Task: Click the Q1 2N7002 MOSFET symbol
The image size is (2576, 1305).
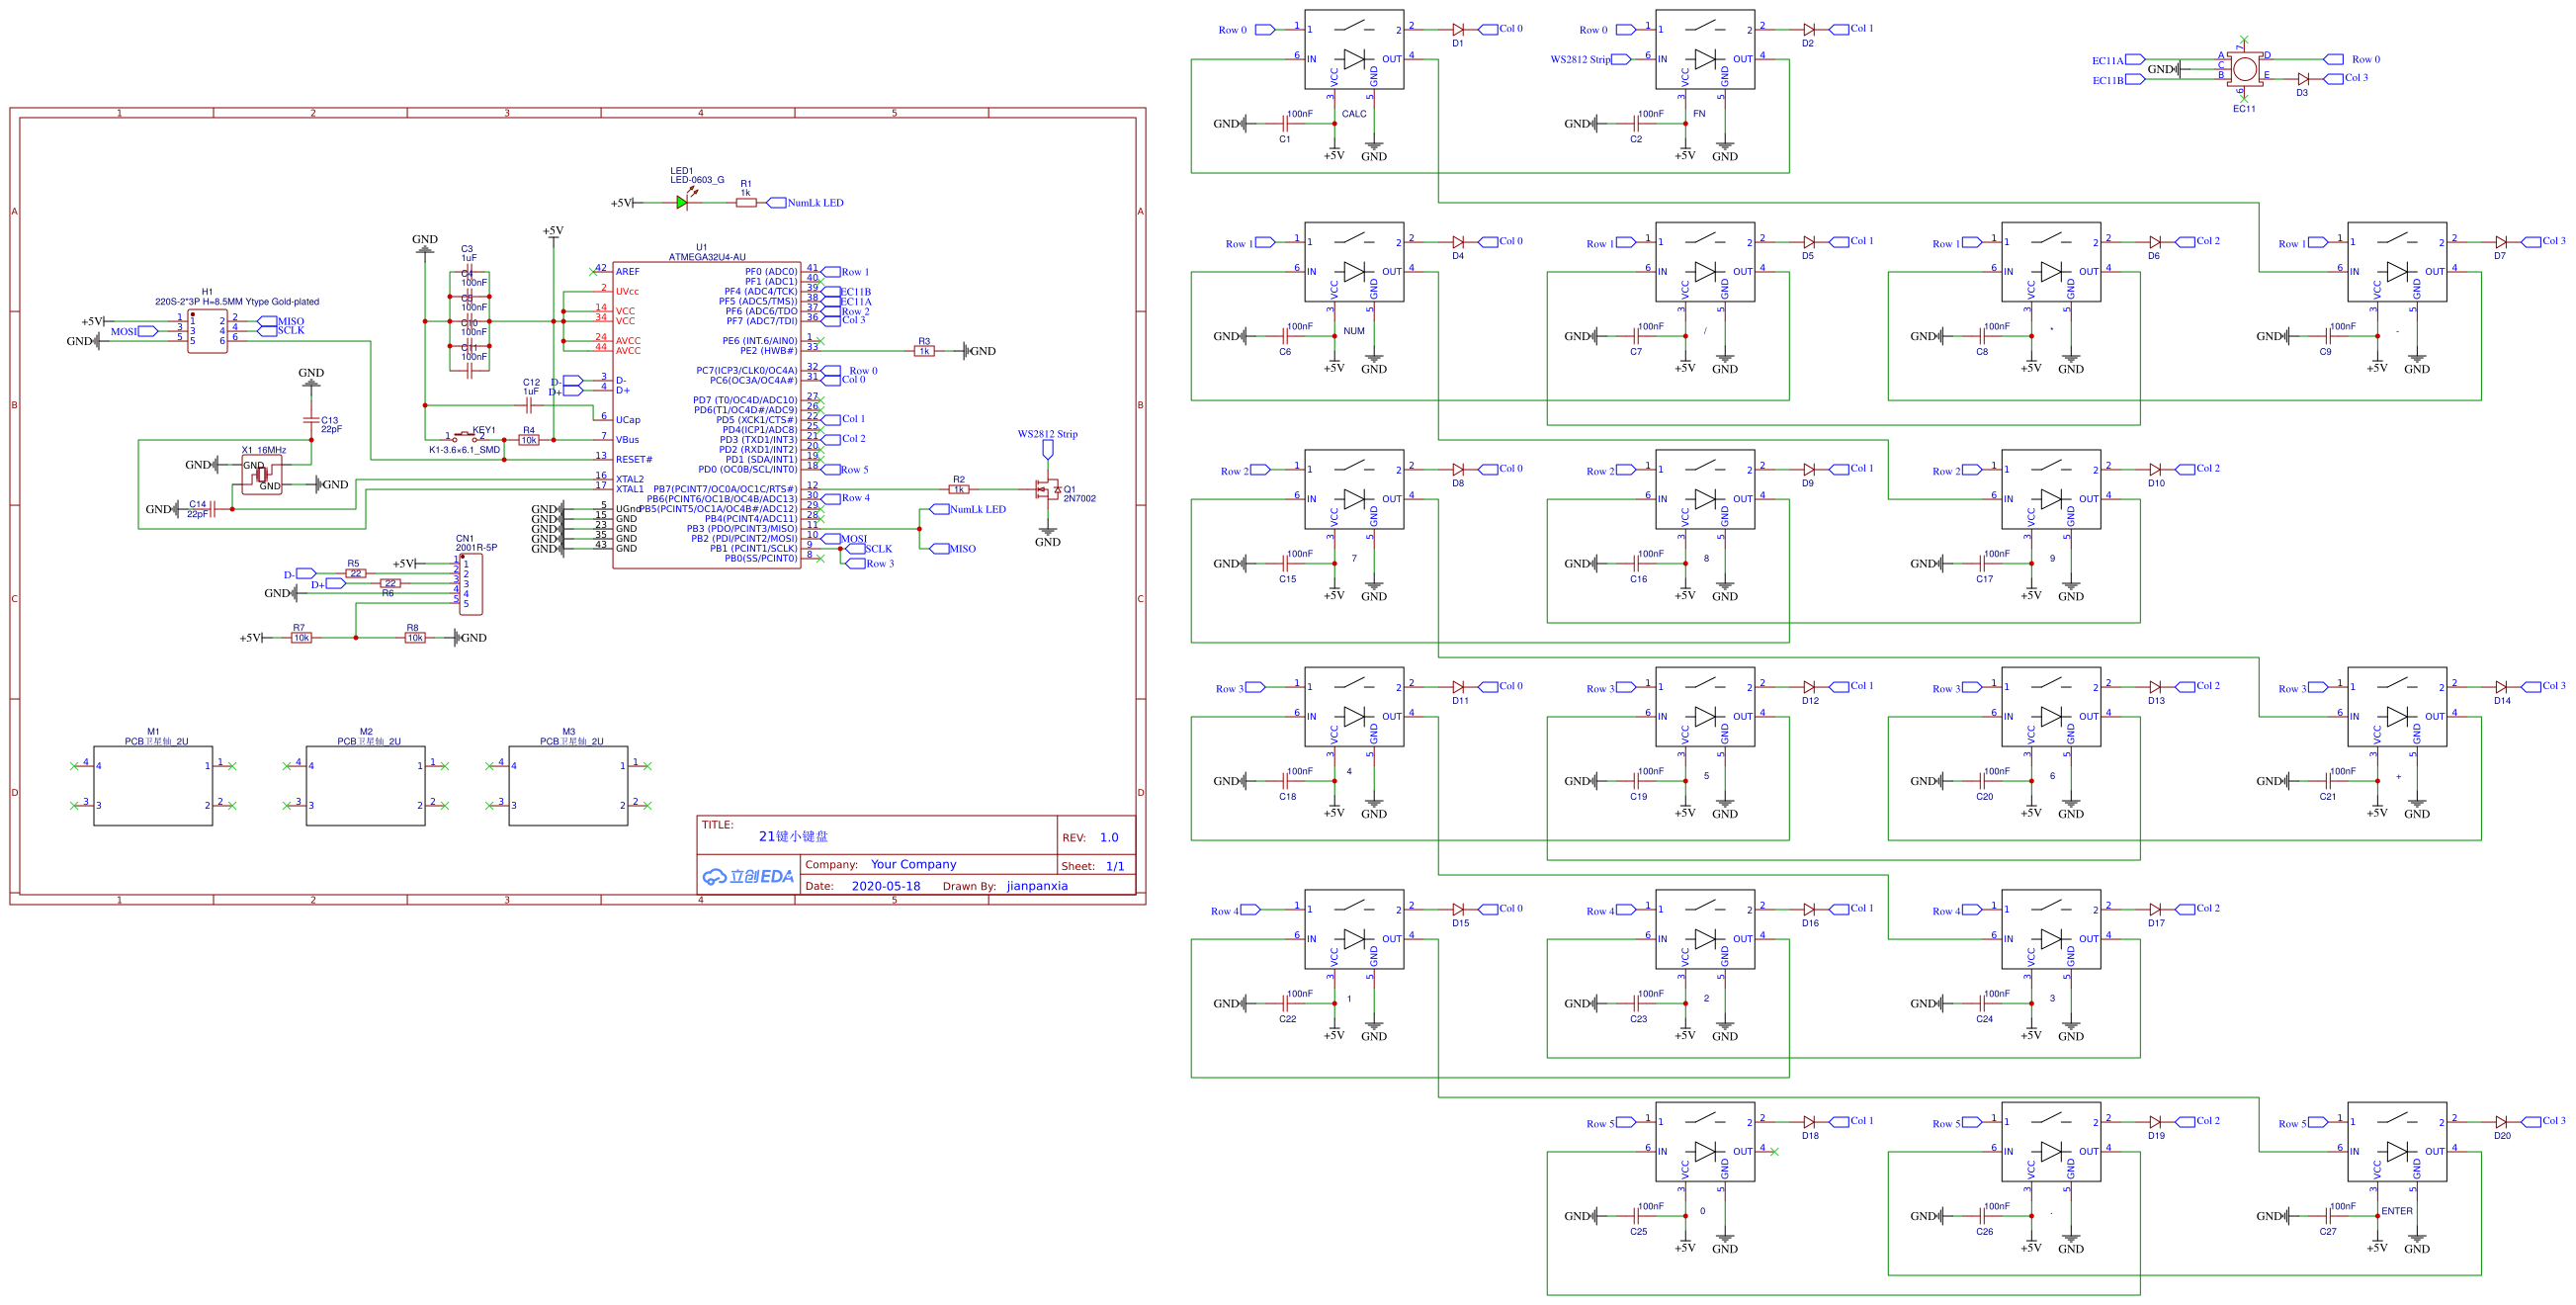Action: tap(1049, 489)
